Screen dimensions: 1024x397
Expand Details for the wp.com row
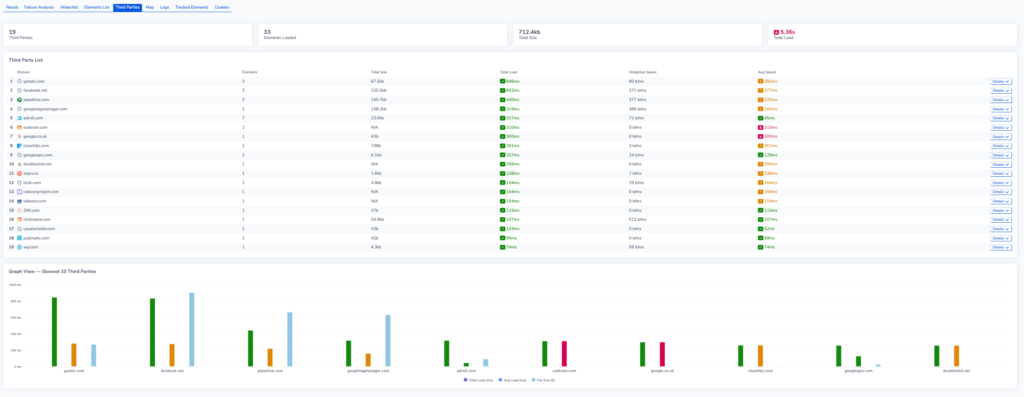[1000, 247]
